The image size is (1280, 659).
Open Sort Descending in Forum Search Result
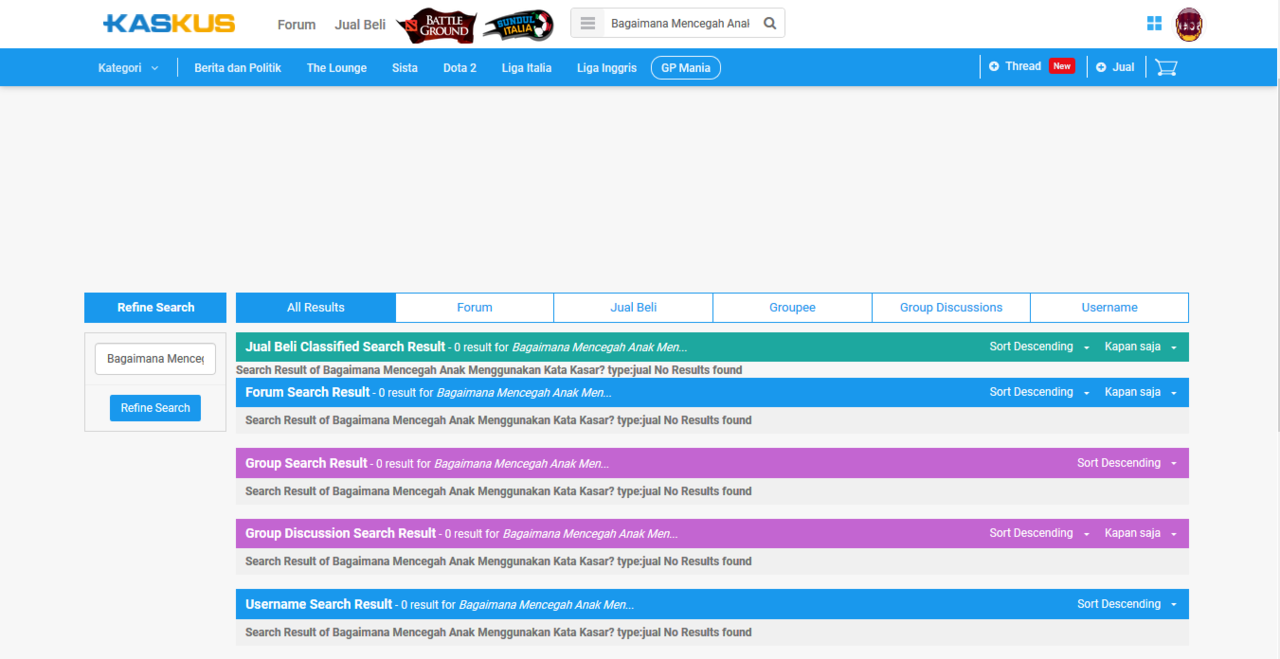point(1040,392)
